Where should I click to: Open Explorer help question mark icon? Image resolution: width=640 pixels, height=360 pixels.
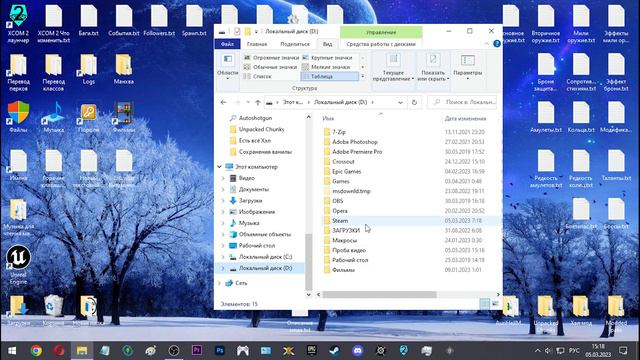496,44
